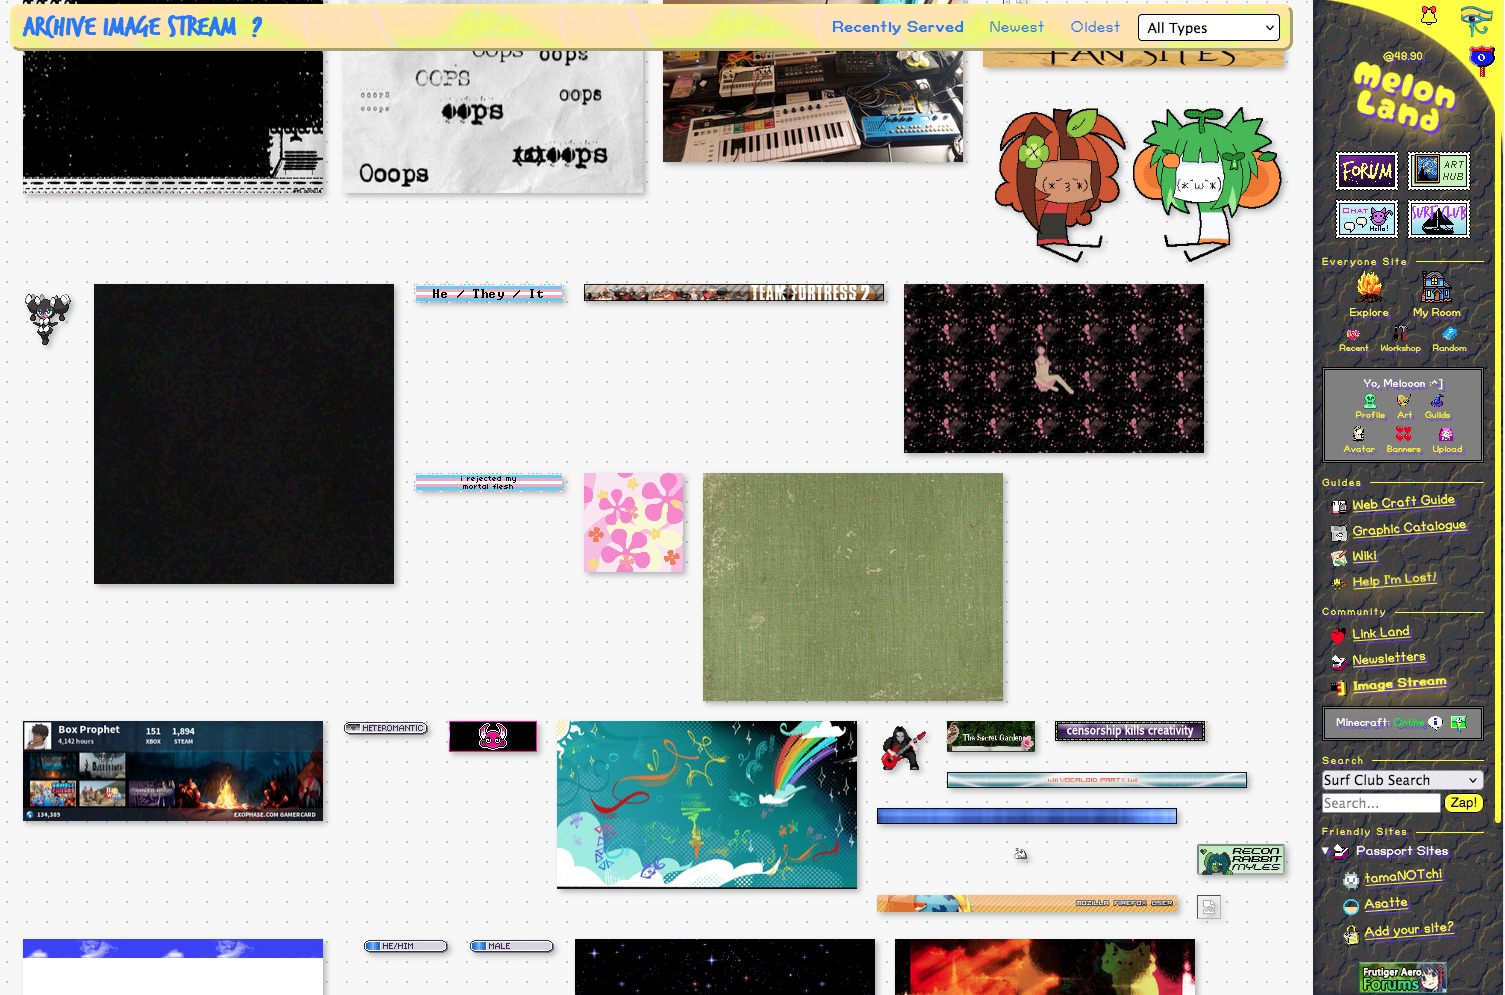This screenshot has height=995, width=1505.
Task: Click the Upload icon
Action: [1446, 434]
